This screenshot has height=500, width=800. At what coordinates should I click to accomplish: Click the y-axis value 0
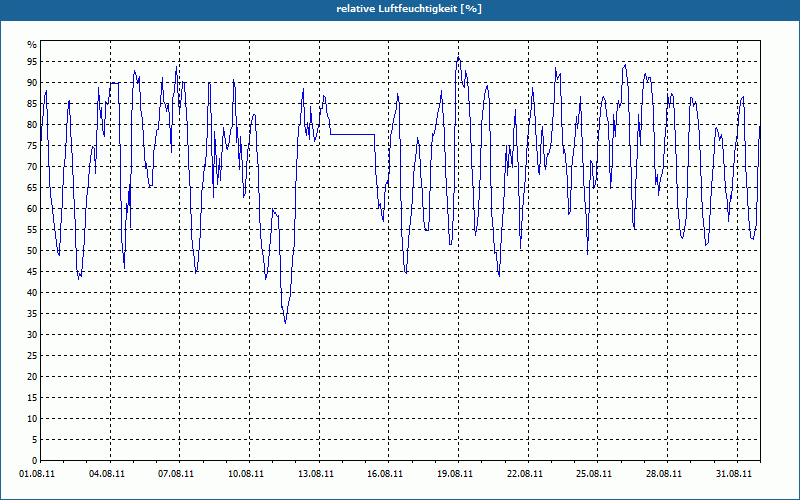[34, 461]
